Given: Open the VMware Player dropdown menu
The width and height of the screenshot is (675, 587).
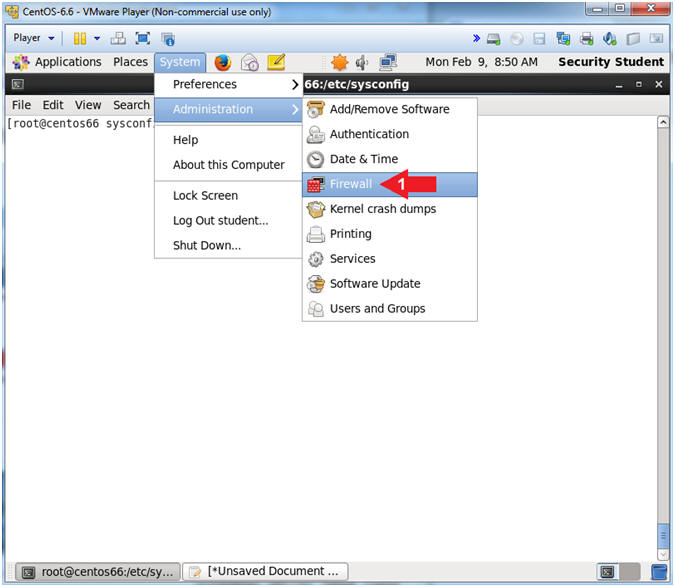Looking at the screenshot, I should pos(34,38).
